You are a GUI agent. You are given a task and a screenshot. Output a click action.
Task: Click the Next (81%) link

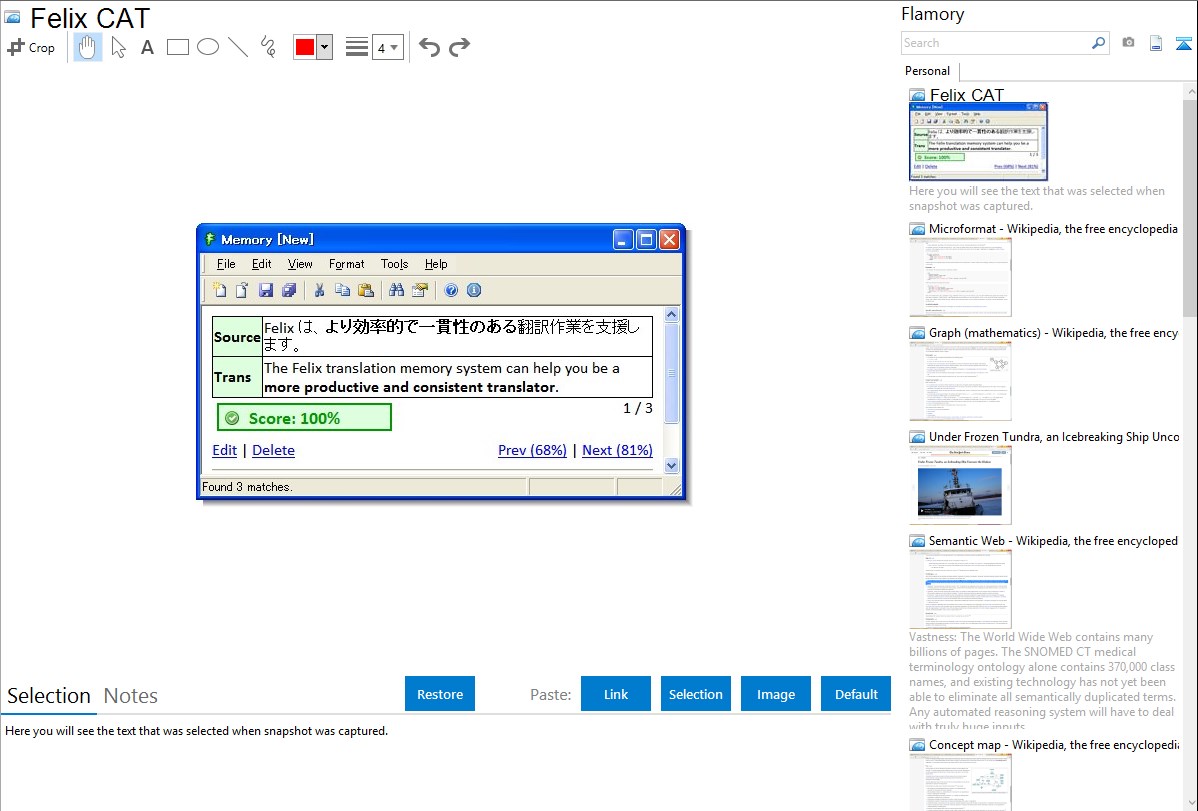(617, 450)
